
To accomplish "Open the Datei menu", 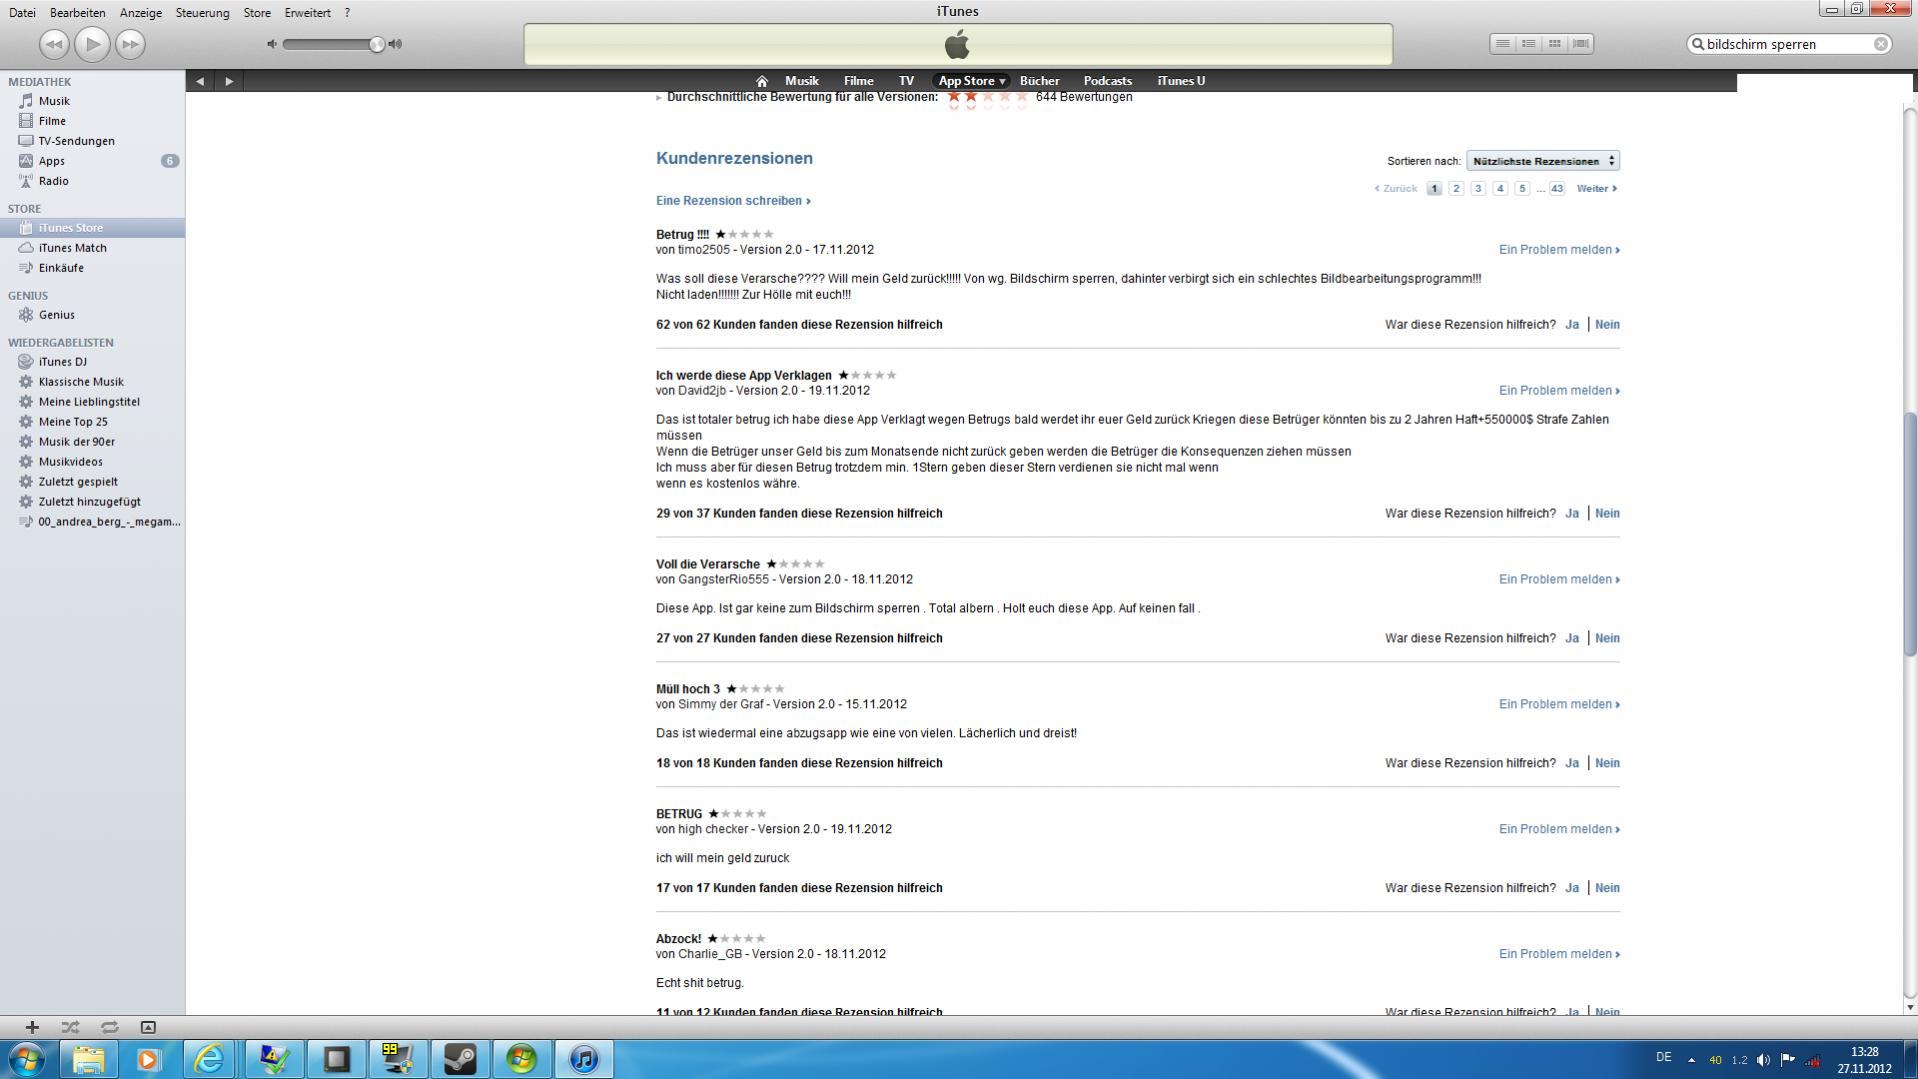I will click(22, 13).
